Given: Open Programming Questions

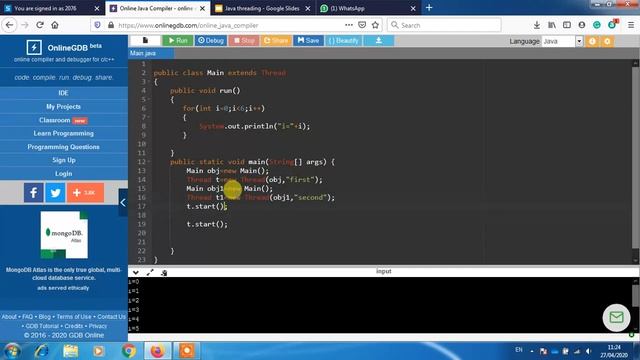Looking at the screenshot, I should [64, 147].
